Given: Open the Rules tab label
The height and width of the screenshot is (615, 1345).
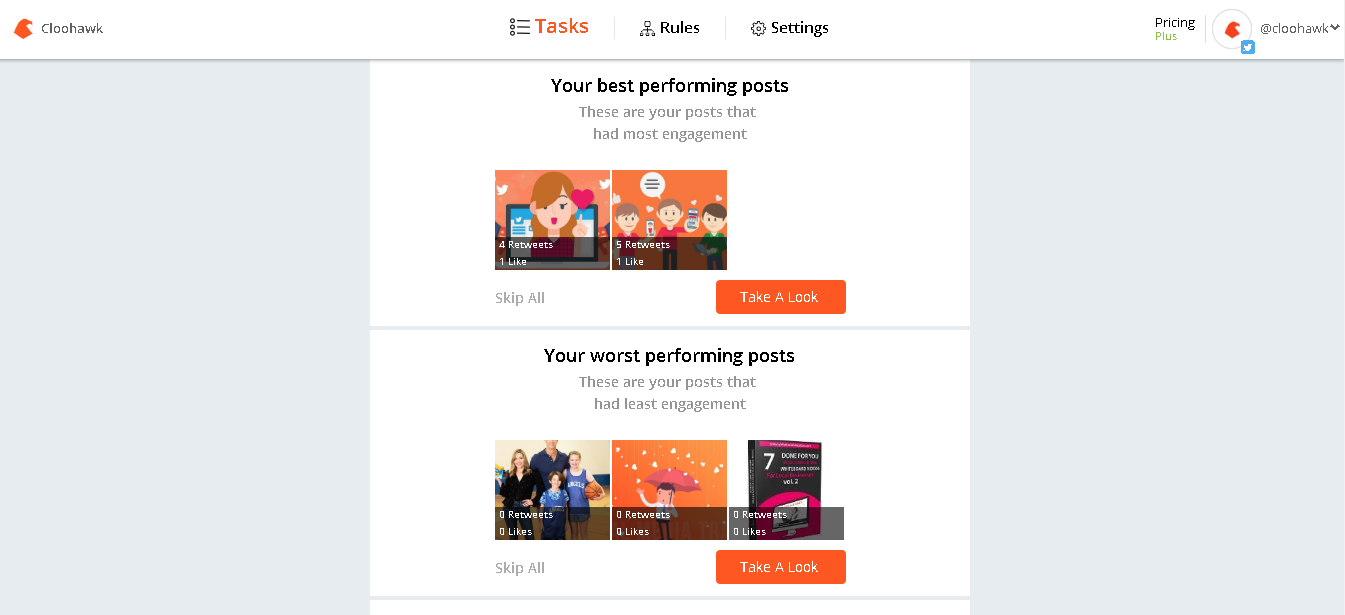Looking at the screenshot, I should (x=680, y=28).
